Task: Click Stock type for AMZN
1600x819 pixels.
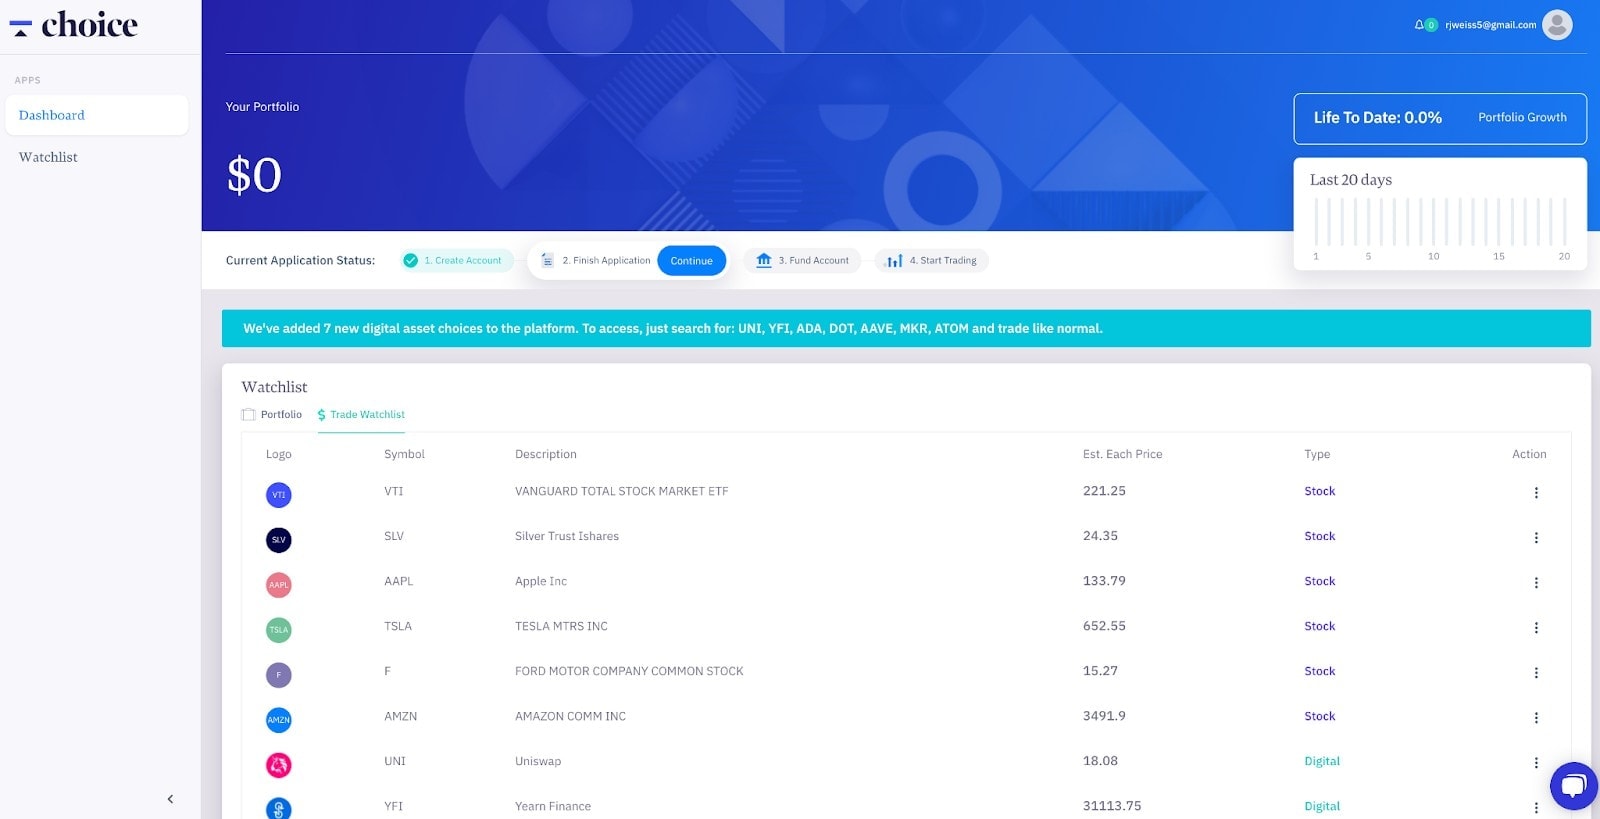Action: (x=1319, y=716)
